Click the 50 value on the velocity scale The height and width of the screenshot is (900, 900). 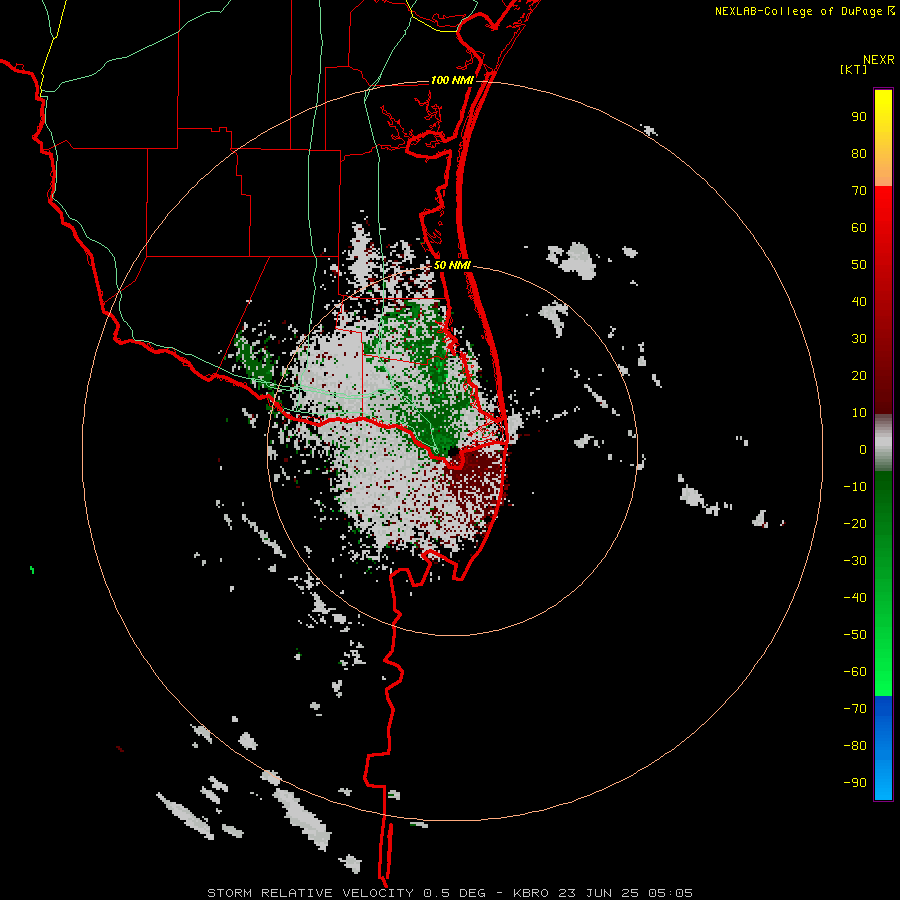pos(859,265)
